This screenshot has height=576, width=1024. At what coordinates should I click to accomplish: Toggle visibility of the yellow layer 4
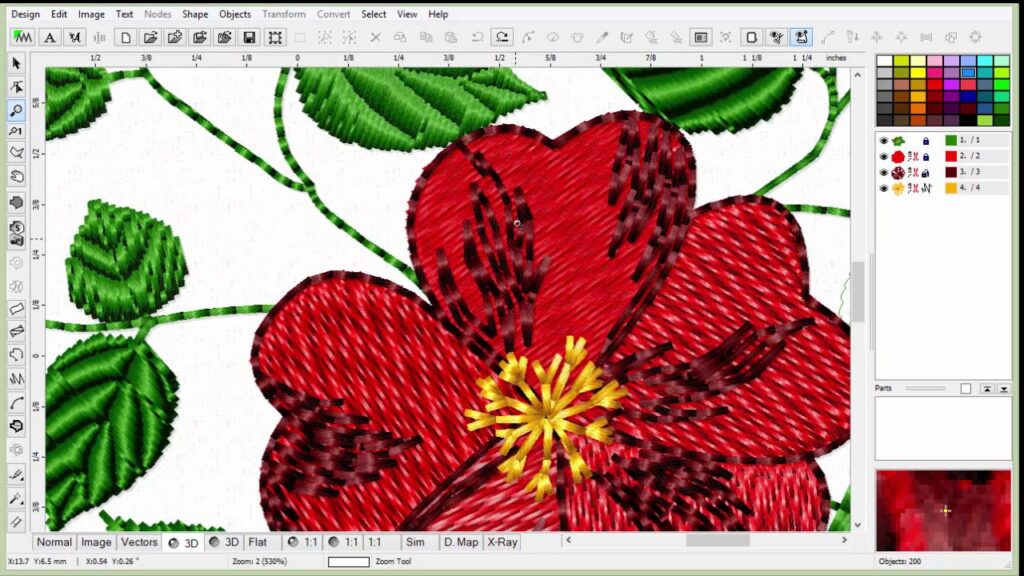click(884, 188)
